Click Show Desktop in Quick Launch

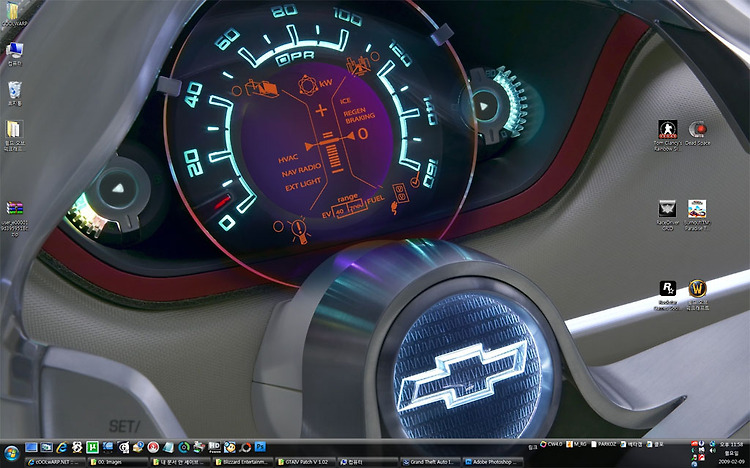pyautogui.click(x=31, y=447)
